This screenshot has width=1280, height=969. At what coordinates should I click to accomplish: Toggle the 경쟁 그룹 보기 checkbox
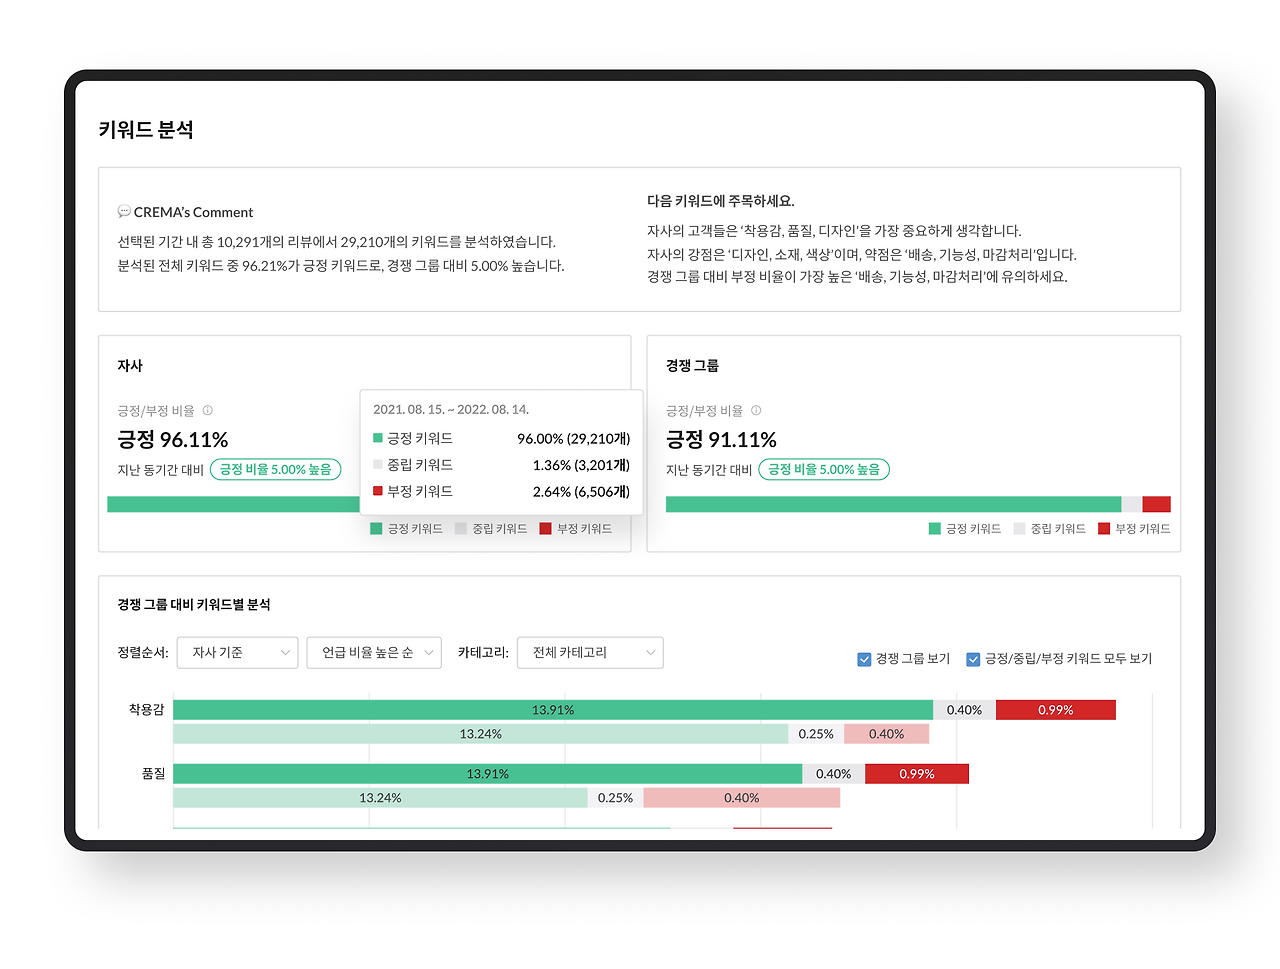pyautogui.click(x=864, y=659)
